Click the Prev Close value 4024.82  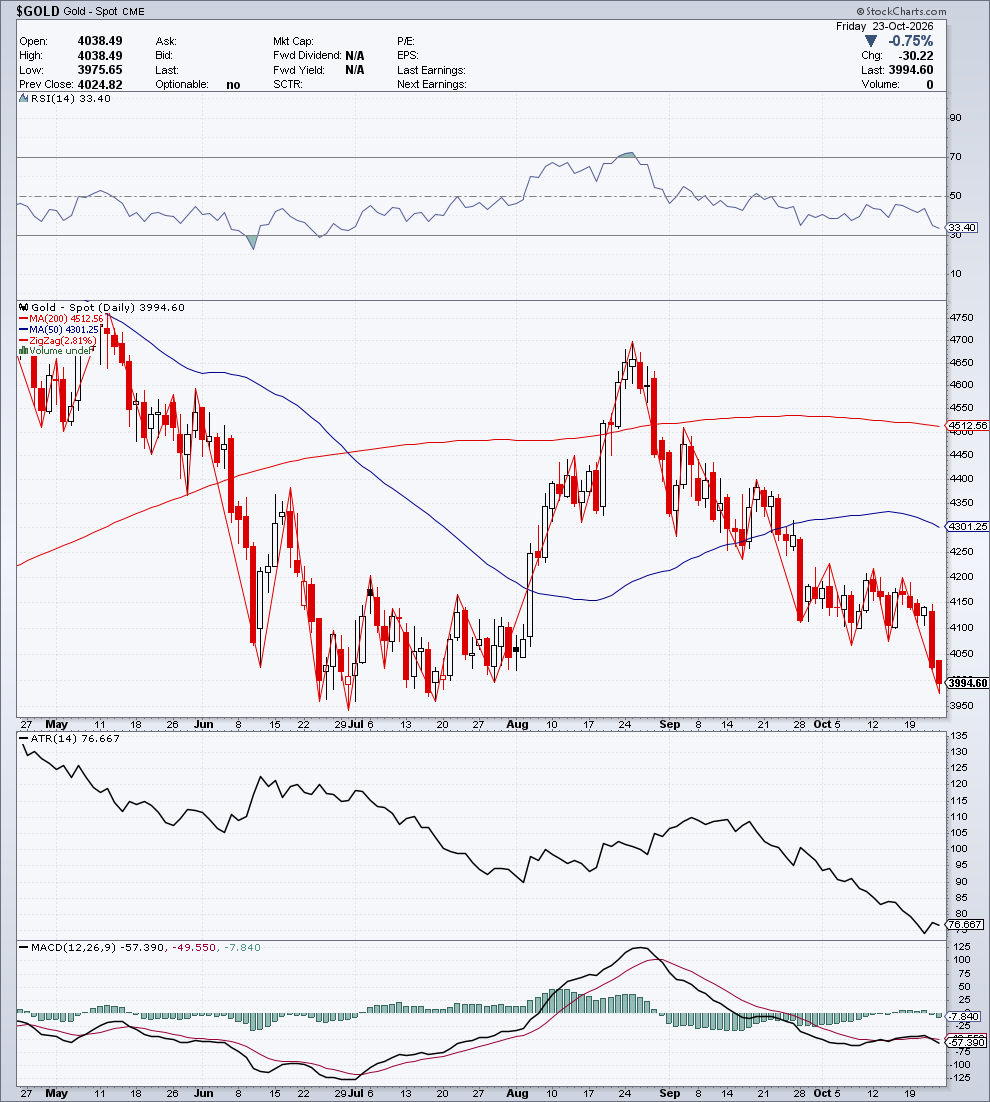click(x=100, y=84)
